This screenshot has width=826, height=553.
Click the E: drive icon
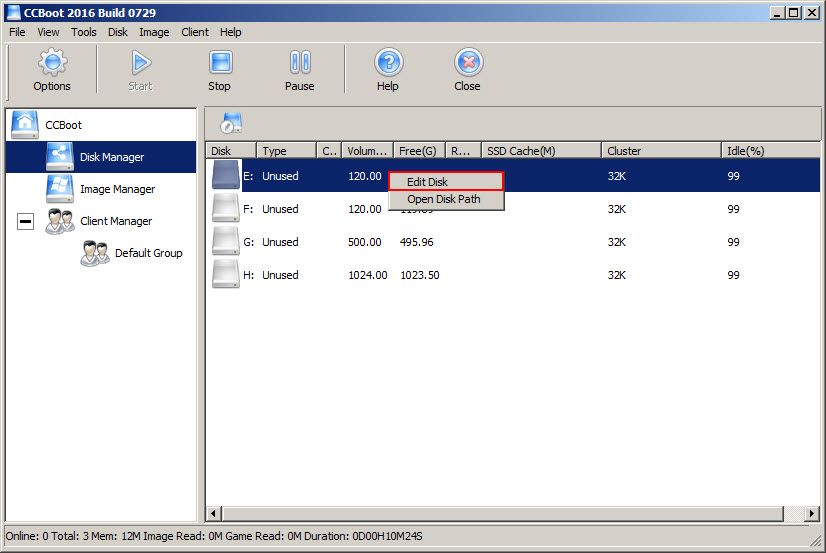[226, 175]
